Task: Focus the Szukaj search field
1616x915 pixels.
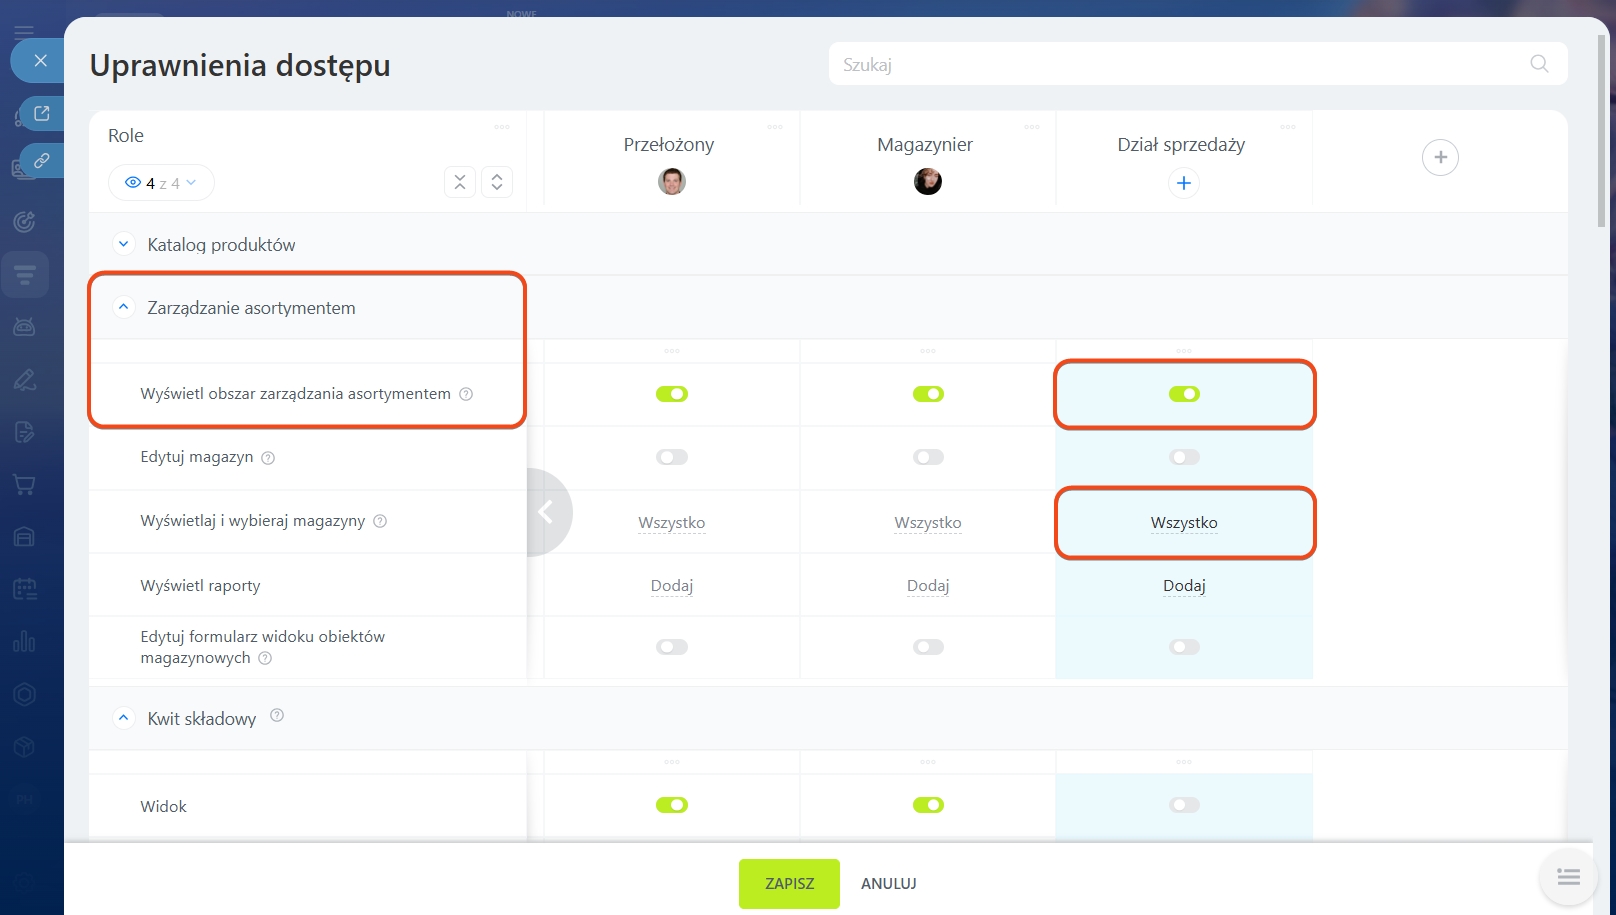Action: click(1180, 64)
